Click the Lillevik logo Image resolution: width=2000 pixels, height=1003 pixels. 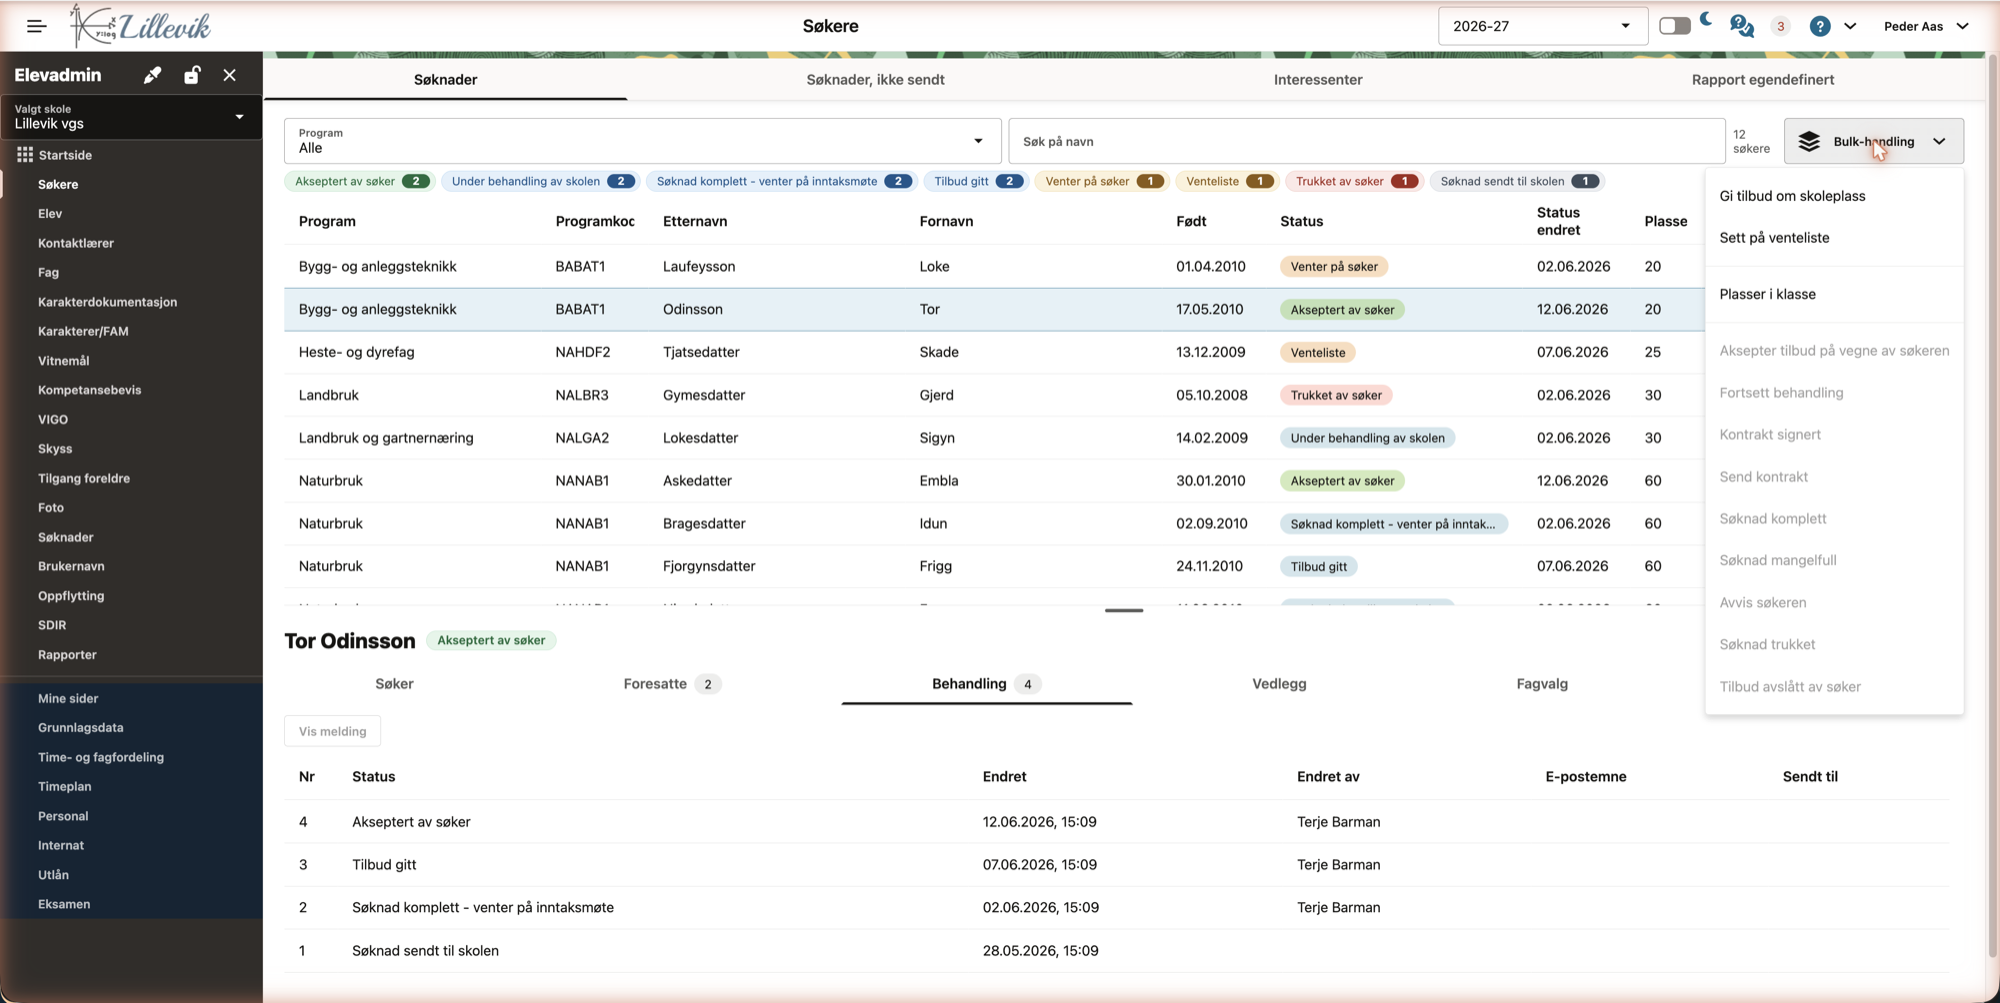[141, 26]
